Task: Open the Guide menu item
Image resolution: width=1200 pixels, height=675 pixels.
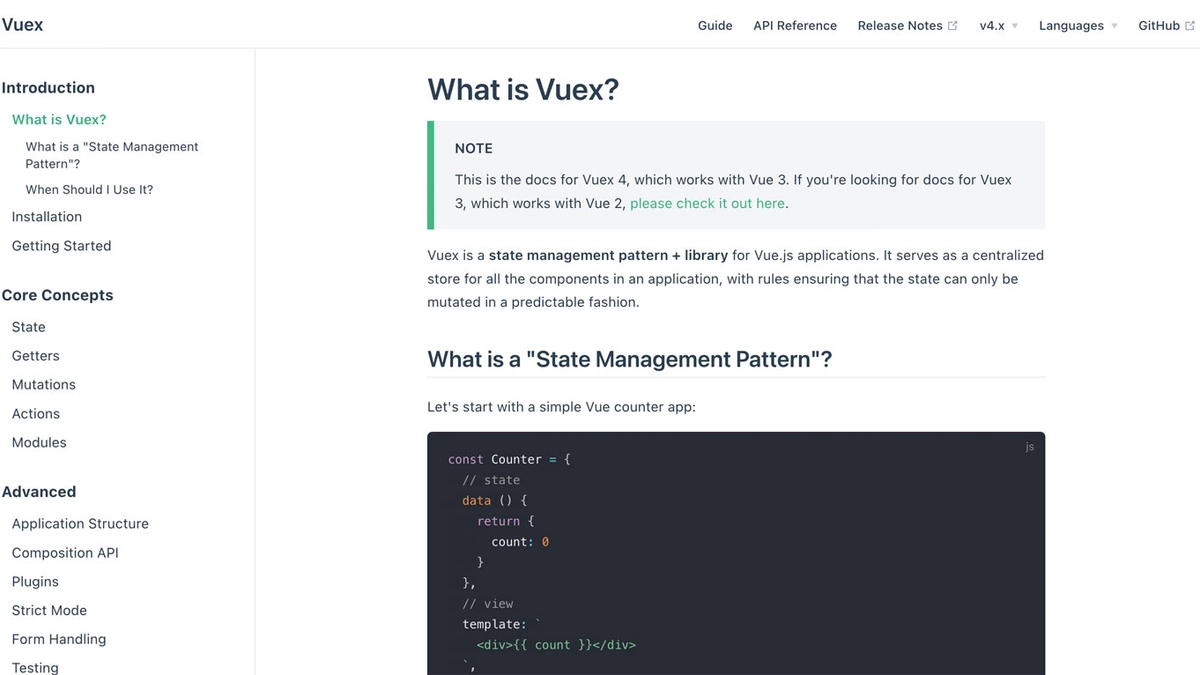Action: coord(714,25)
